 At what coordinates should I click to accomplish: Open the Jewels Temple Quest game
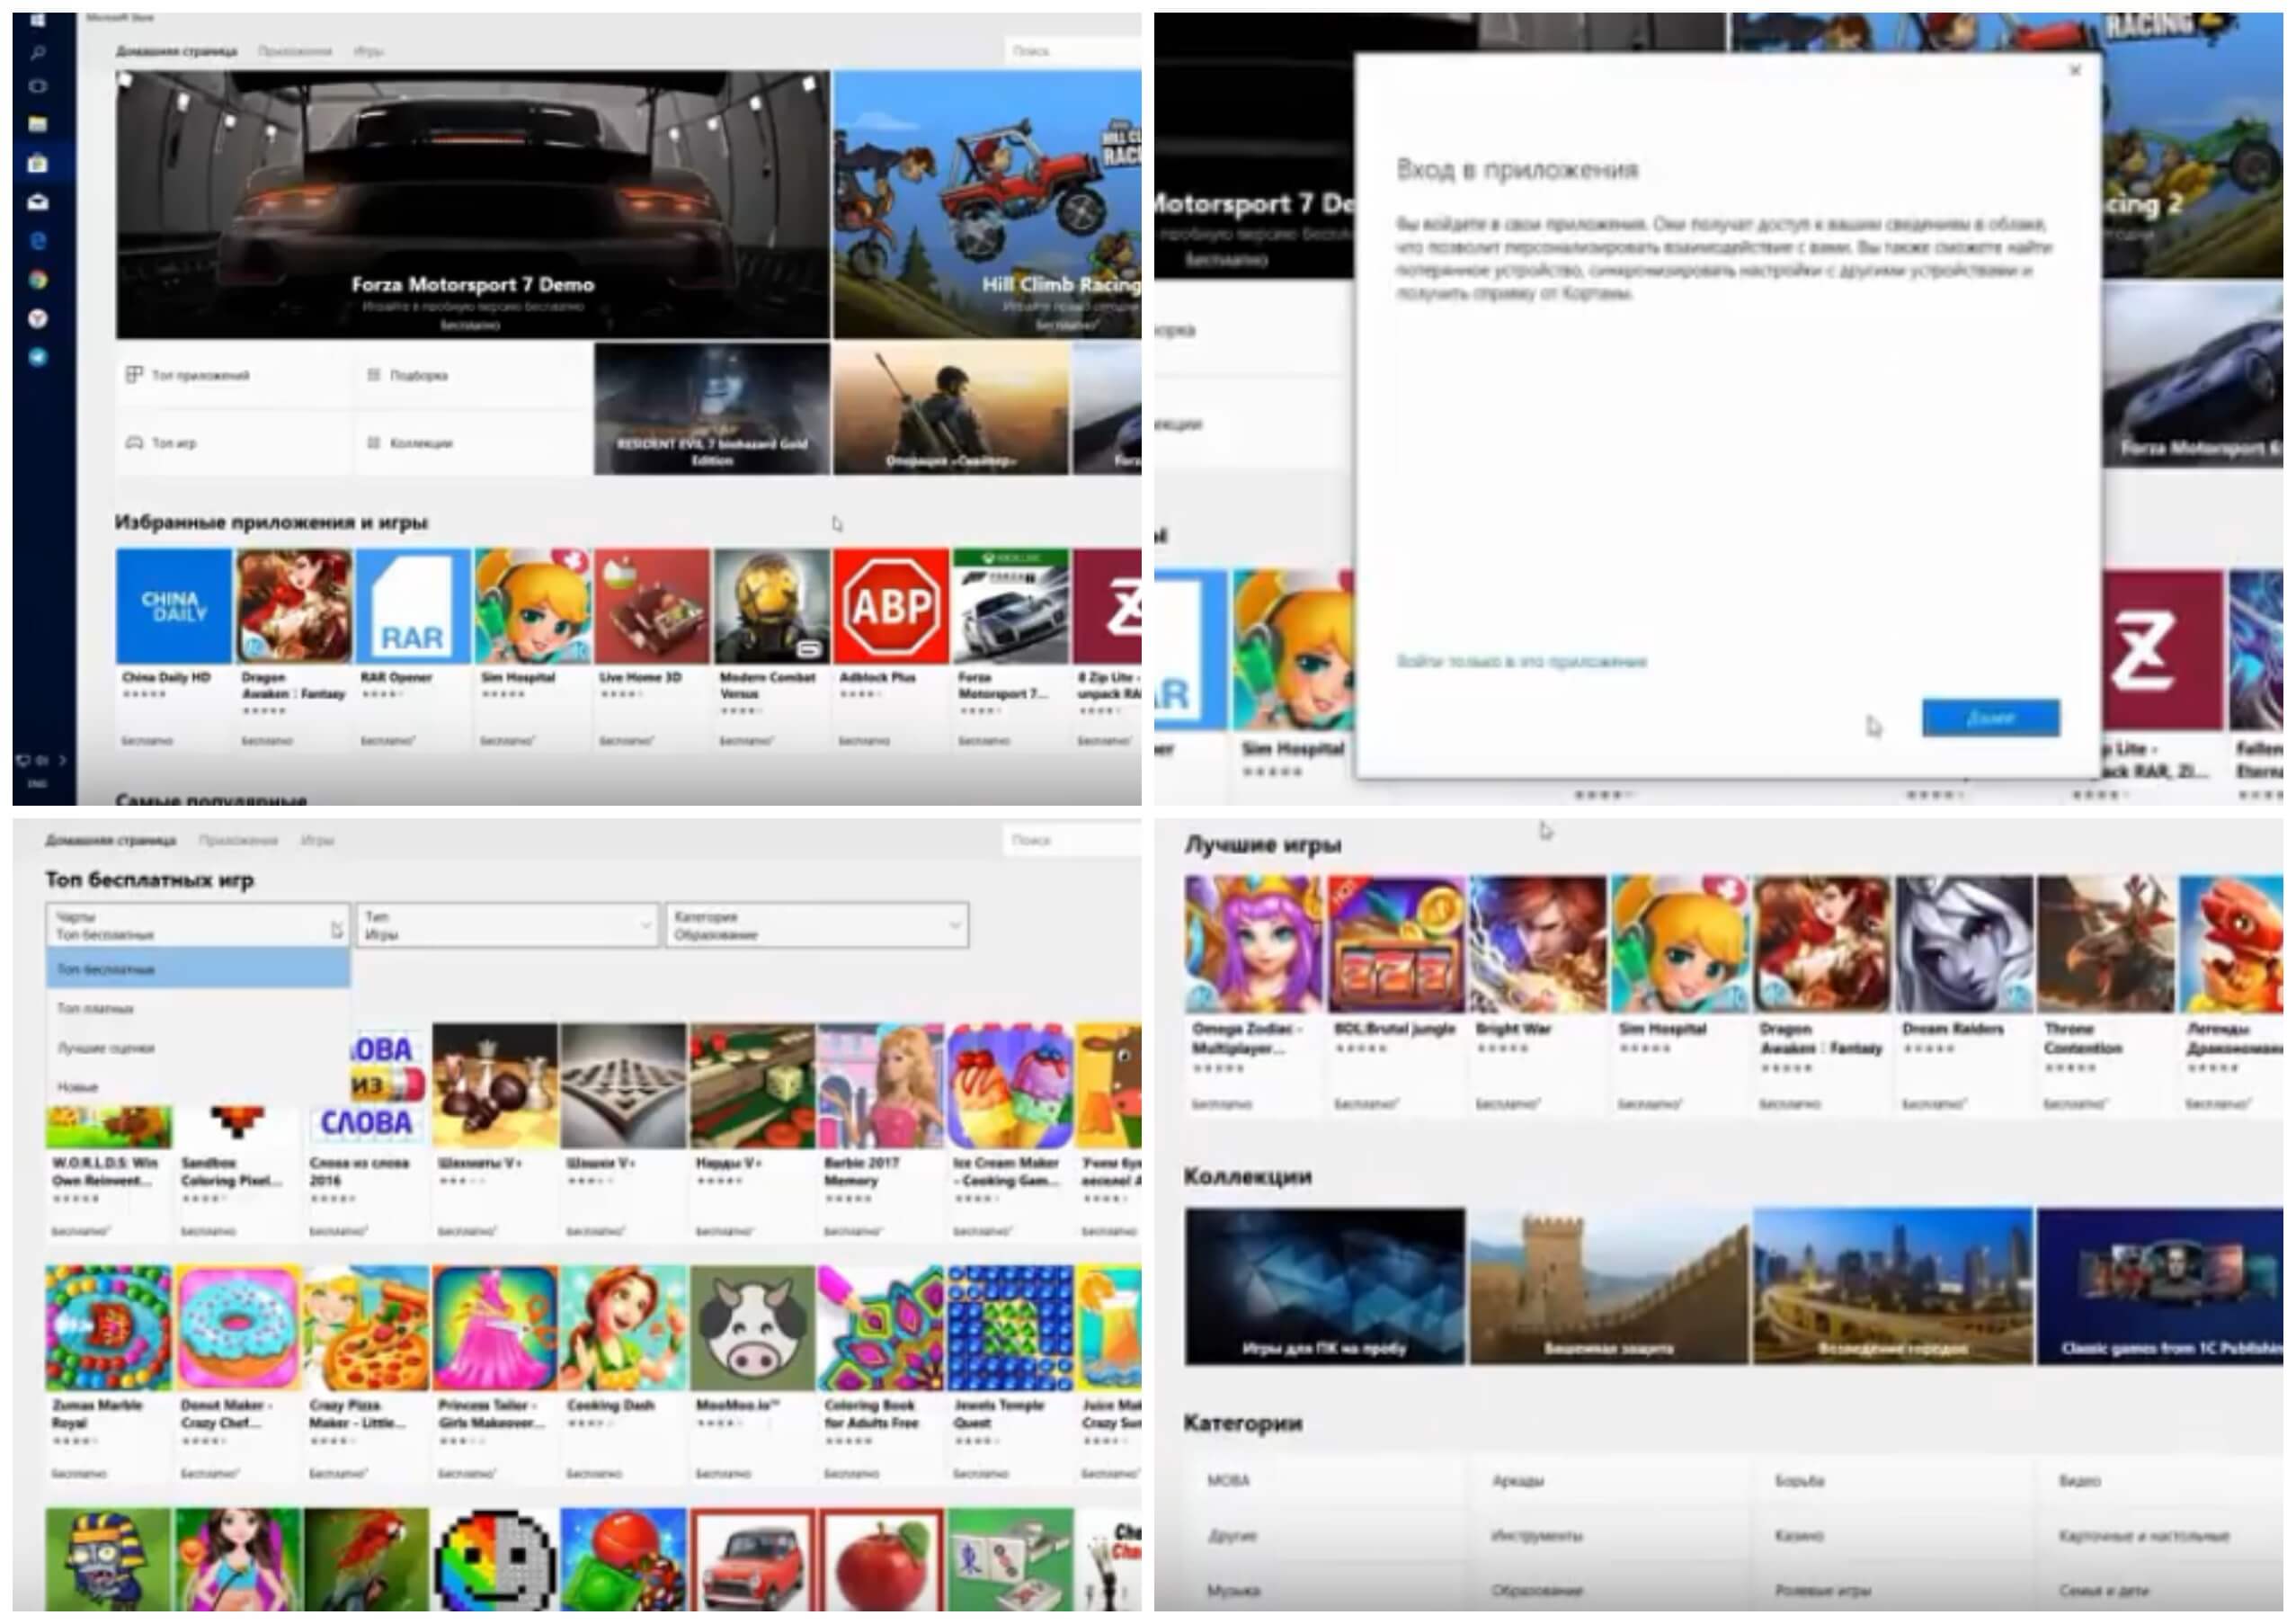coord(1010,1374)
